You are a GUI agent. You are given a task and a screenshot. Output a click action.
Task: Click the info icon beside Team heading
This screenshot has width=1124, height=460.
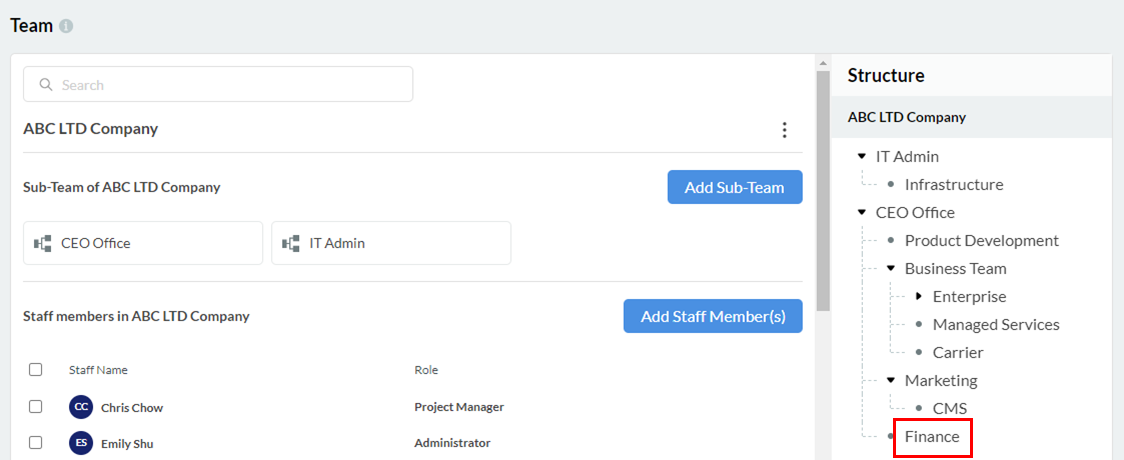[66, 26]
